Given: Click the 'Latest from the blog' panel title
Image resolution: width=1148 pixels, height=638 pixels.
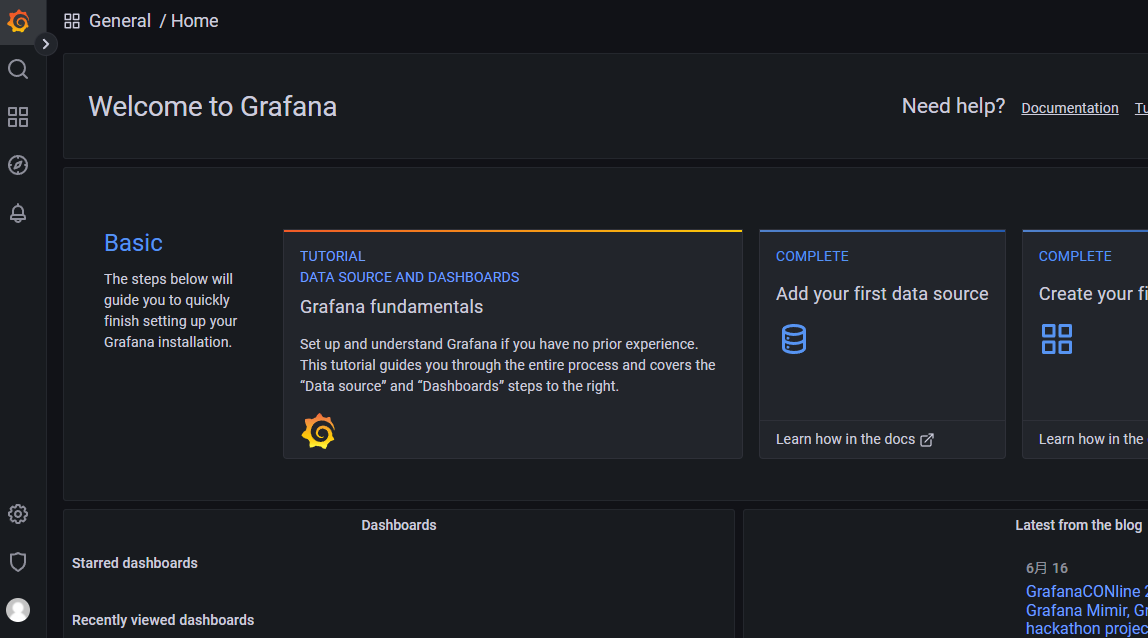Looking at the screenshot, I should (x=1078, y=525).
